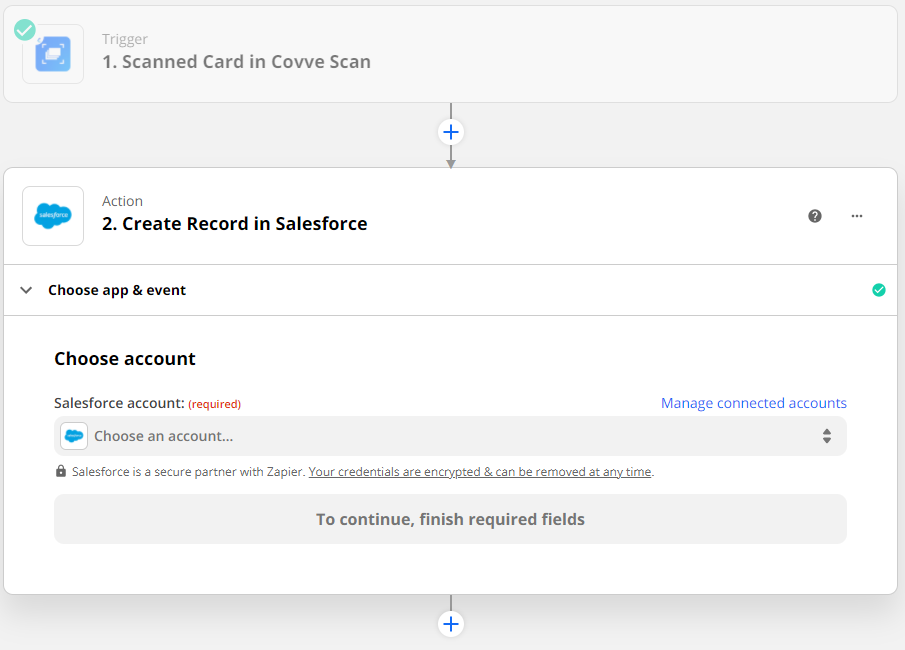
Task: Click the Choose account heading
Action: point(125,358)
